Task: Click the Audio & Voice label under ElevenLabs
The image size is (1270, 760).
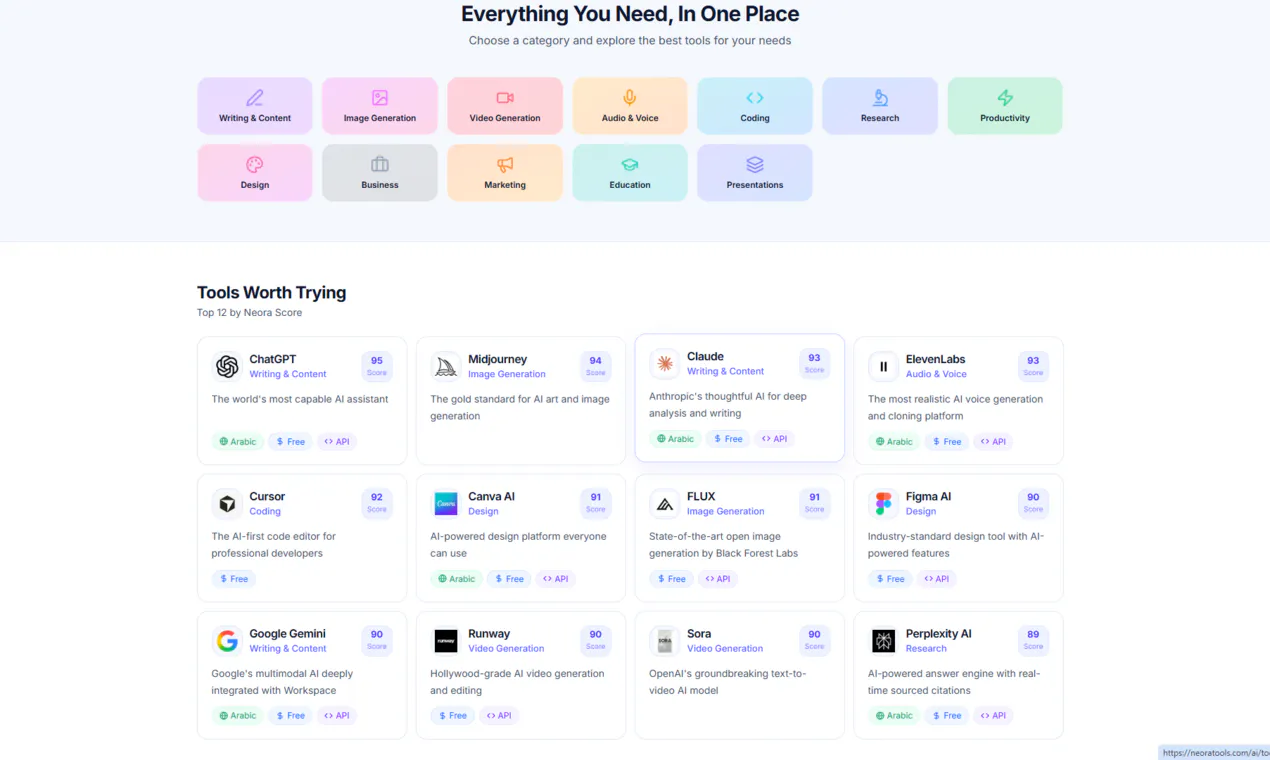Action: coord(936,374)
